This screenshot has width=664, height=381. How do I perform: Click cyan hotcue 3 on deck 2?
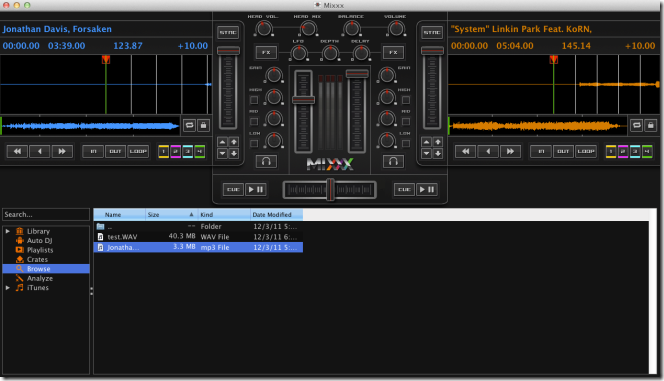pyautogui.click(x=635, y=151)
